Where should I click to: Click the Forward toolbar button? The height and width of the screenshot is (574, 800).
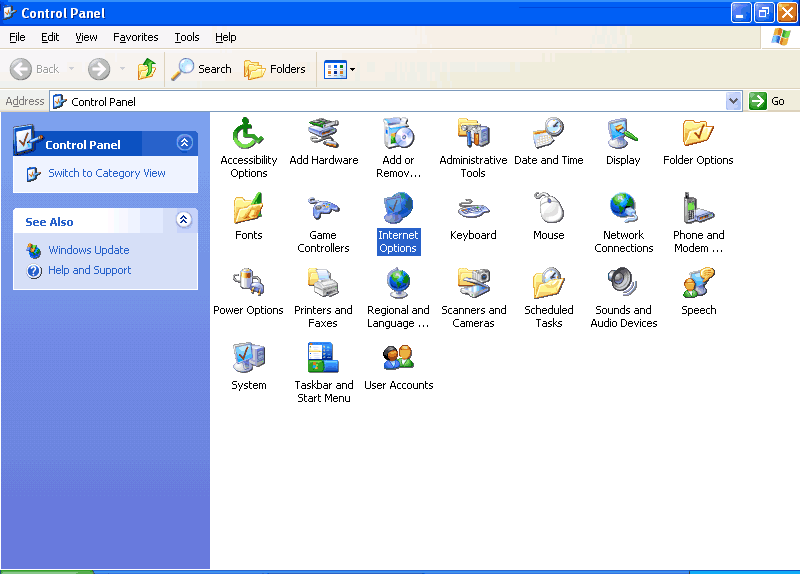pos(99,69)
